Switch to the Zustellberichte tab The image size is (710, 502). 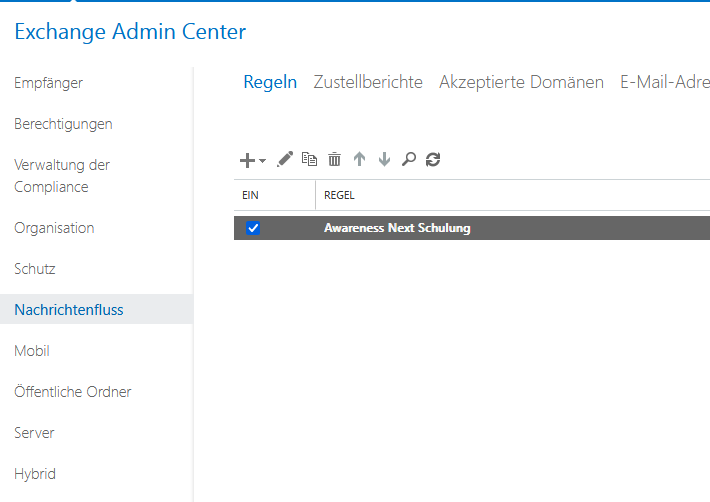coord(368,82)
